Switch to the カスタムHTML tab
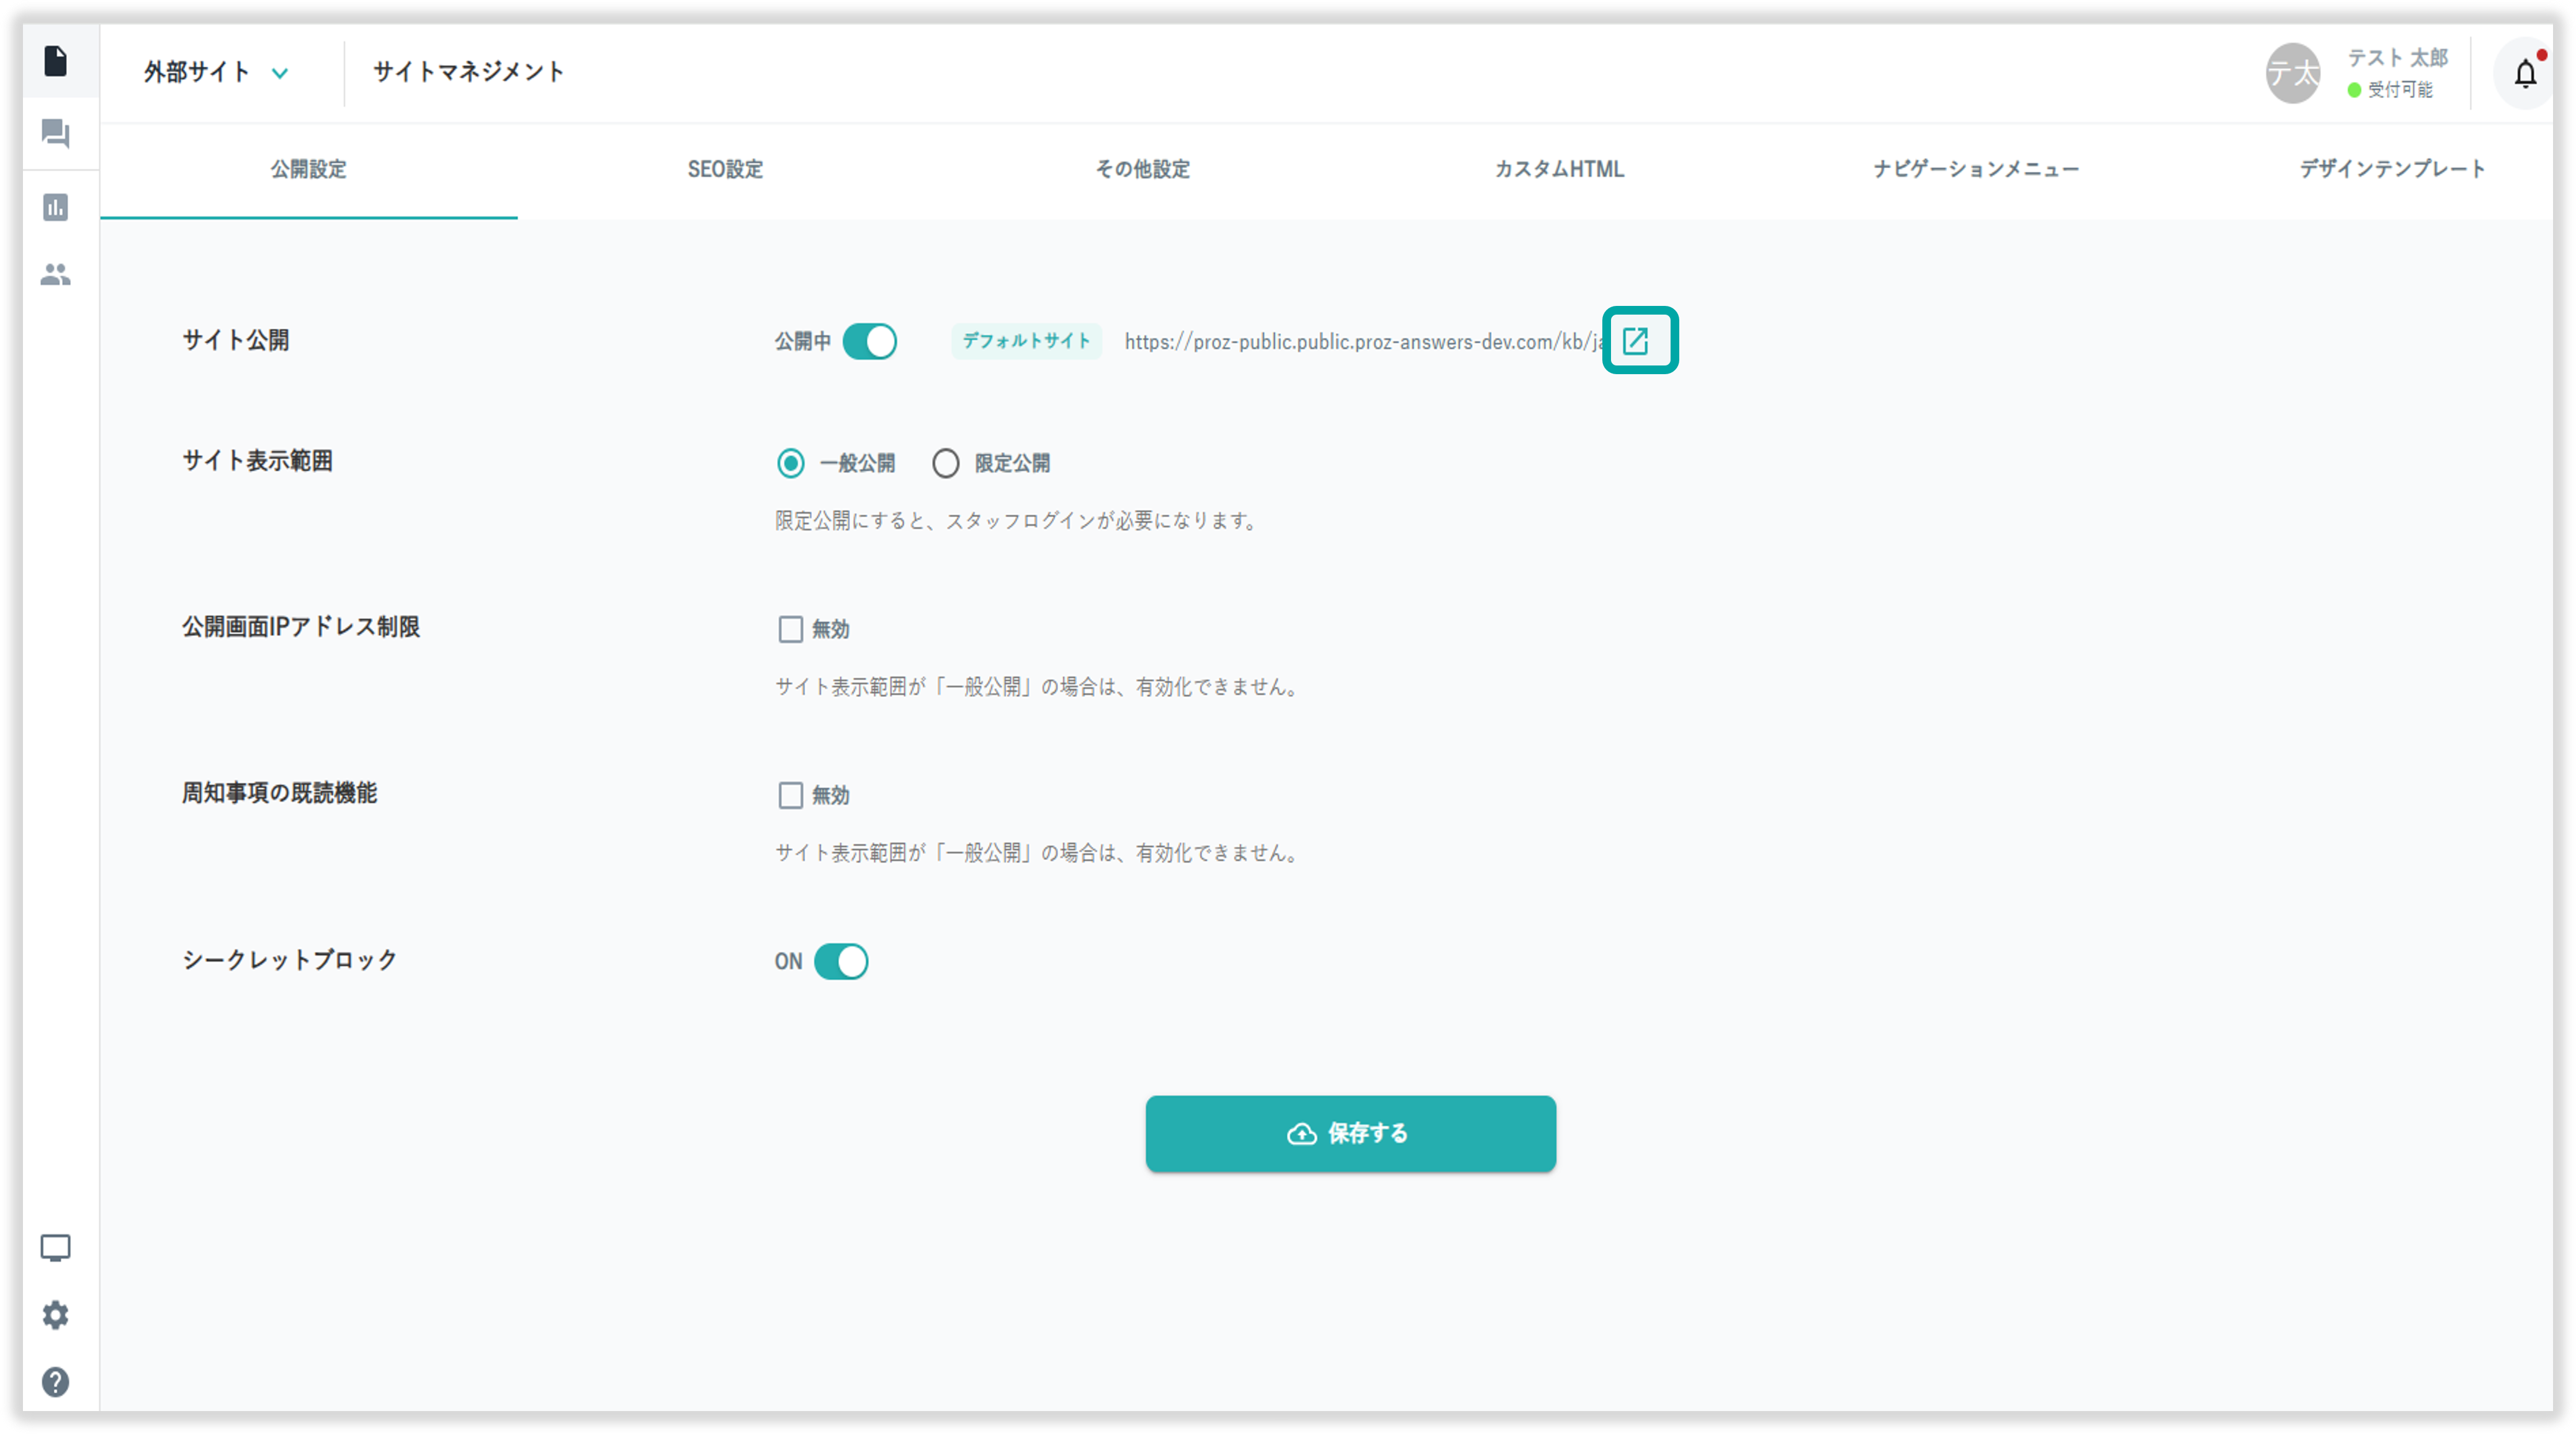The image size is (2576, 1434). [x=1558, y=169]
